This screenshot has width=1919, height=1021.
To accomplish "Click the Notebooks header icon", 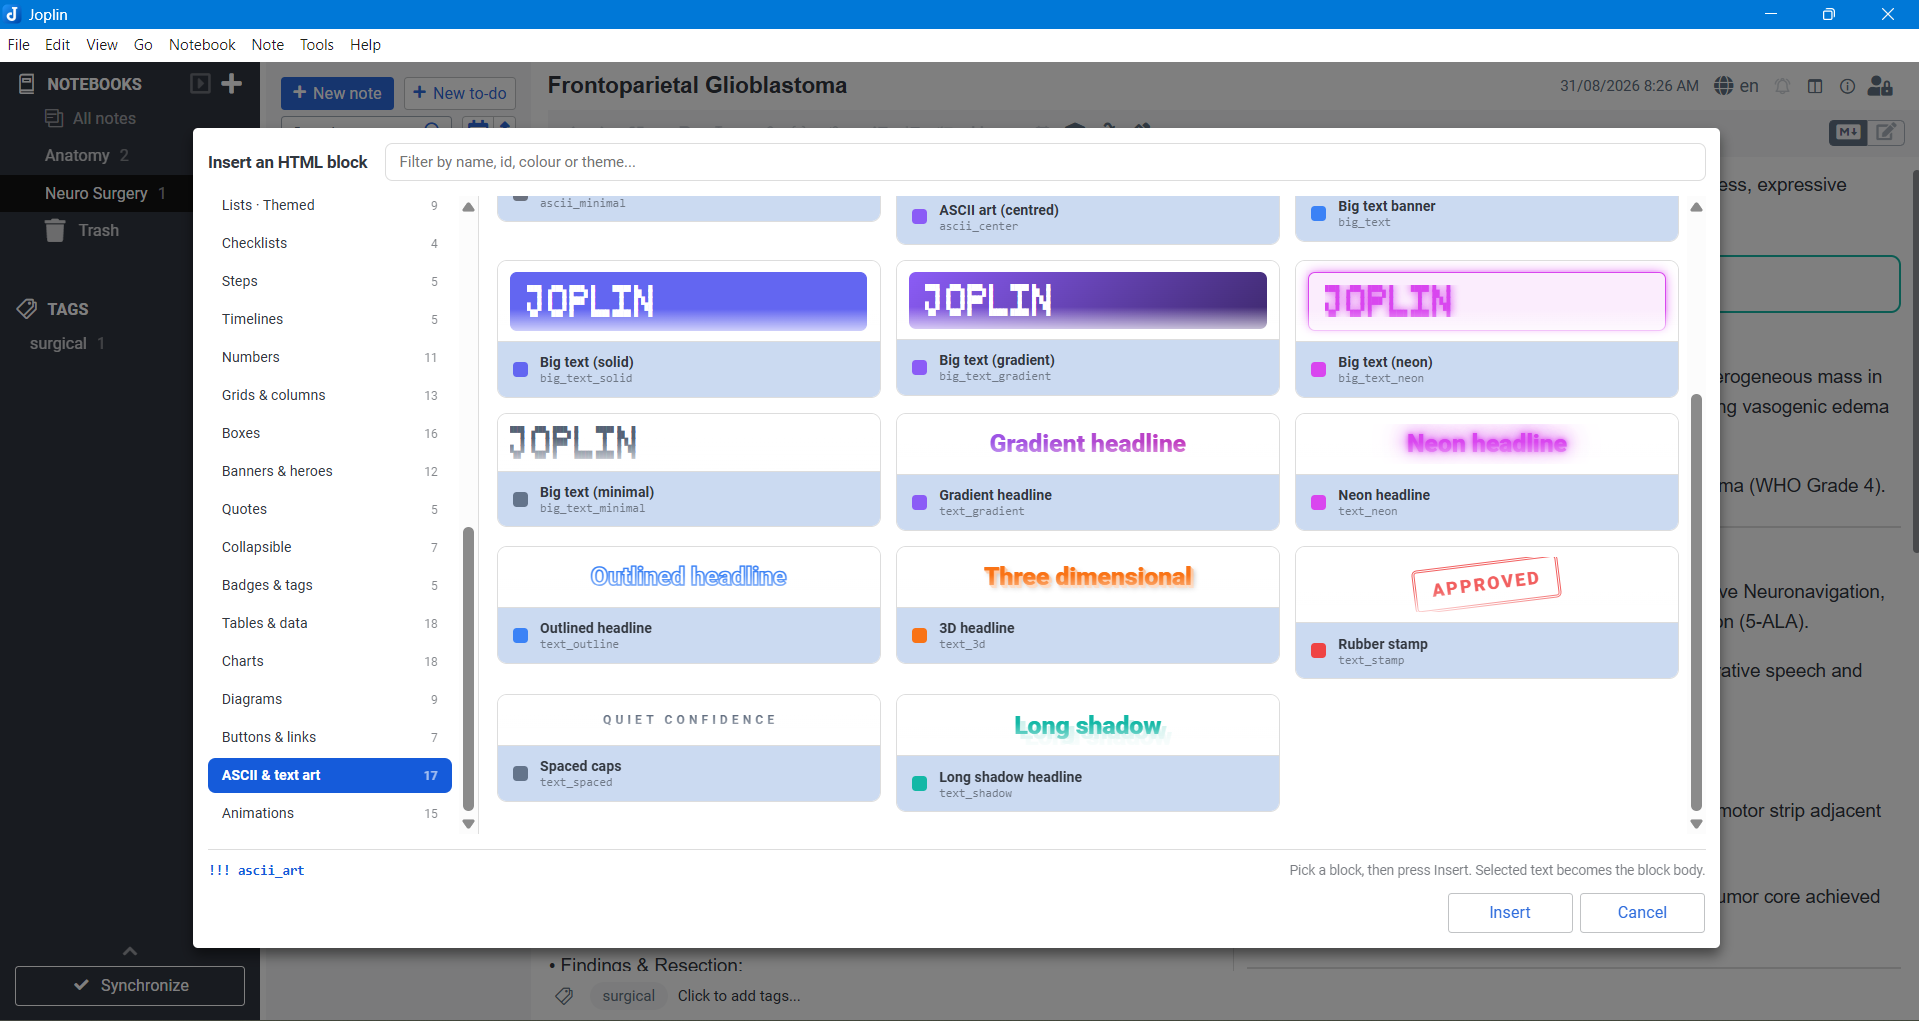I will click(x=27, y=84).
